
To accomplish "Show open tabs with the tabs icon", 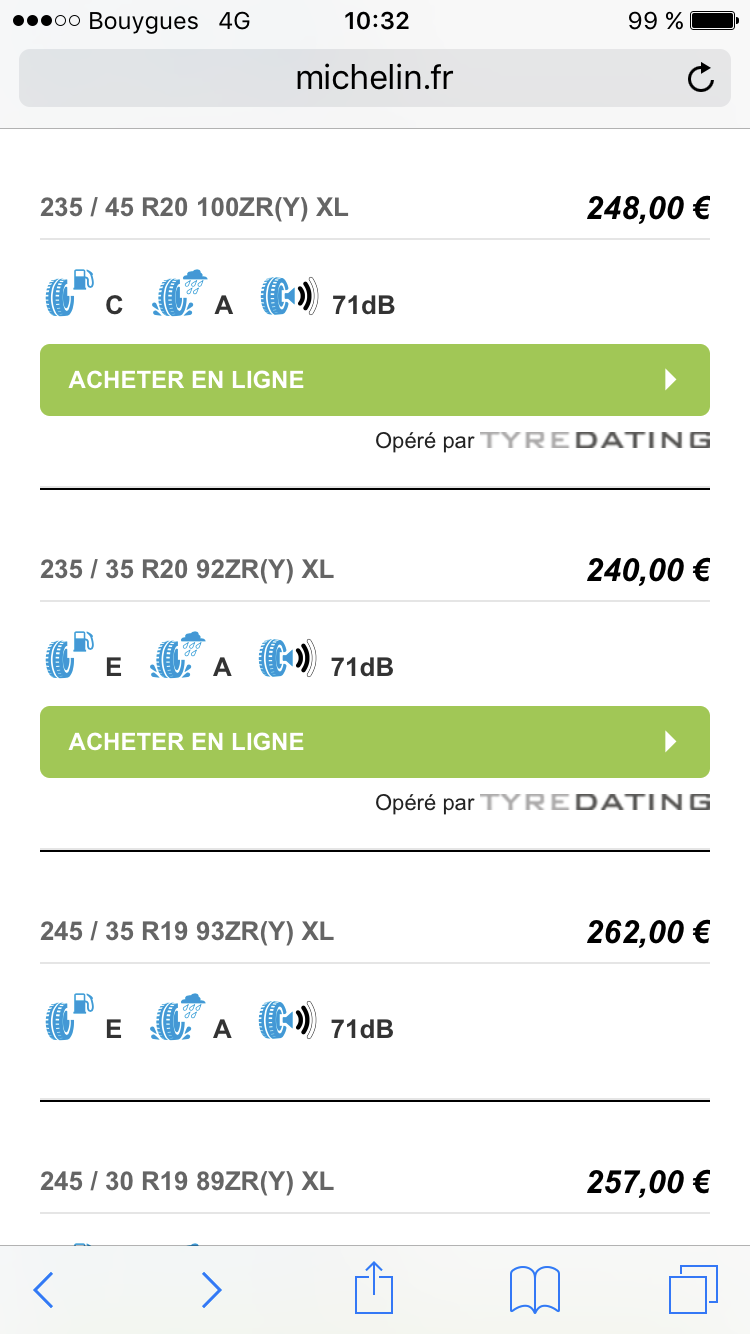I will [x=693, y=1289].
